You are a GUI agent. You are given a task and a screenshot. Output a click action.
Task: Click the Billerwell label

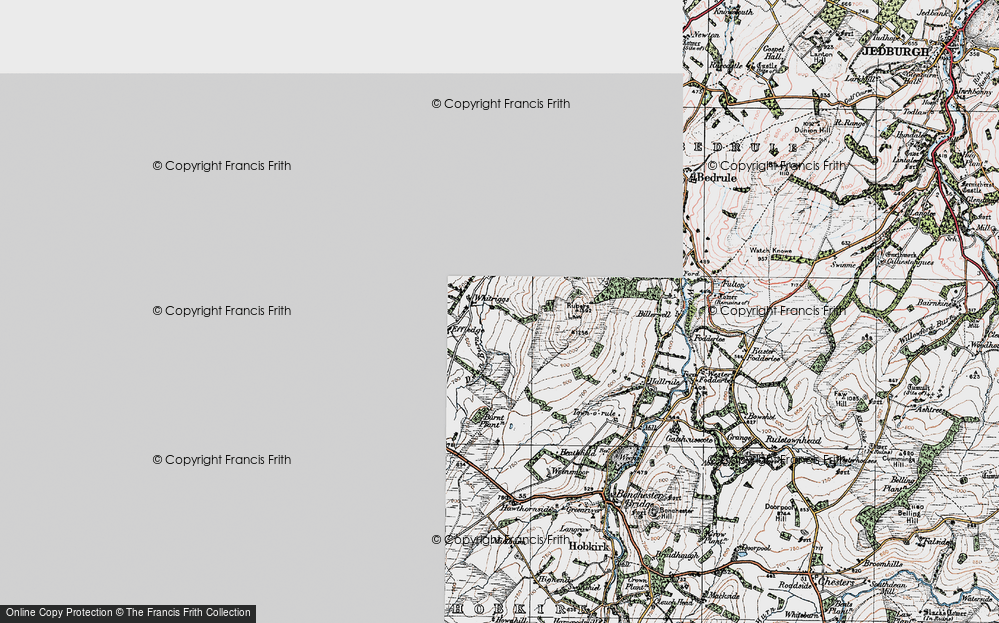click(653, 314)
